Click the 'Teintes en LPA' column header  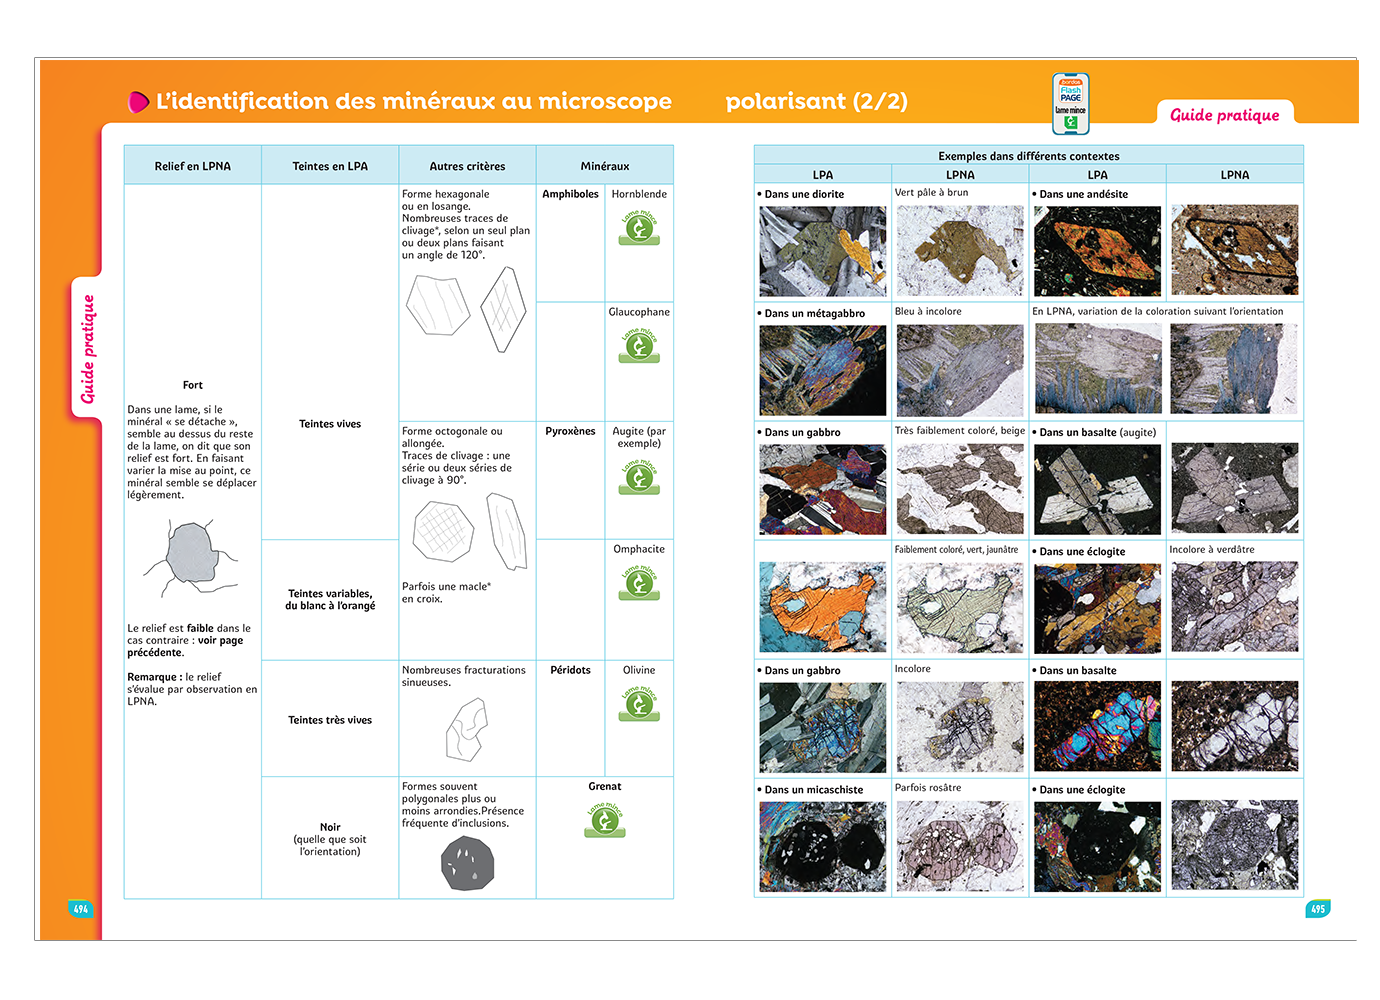point(330,166)
